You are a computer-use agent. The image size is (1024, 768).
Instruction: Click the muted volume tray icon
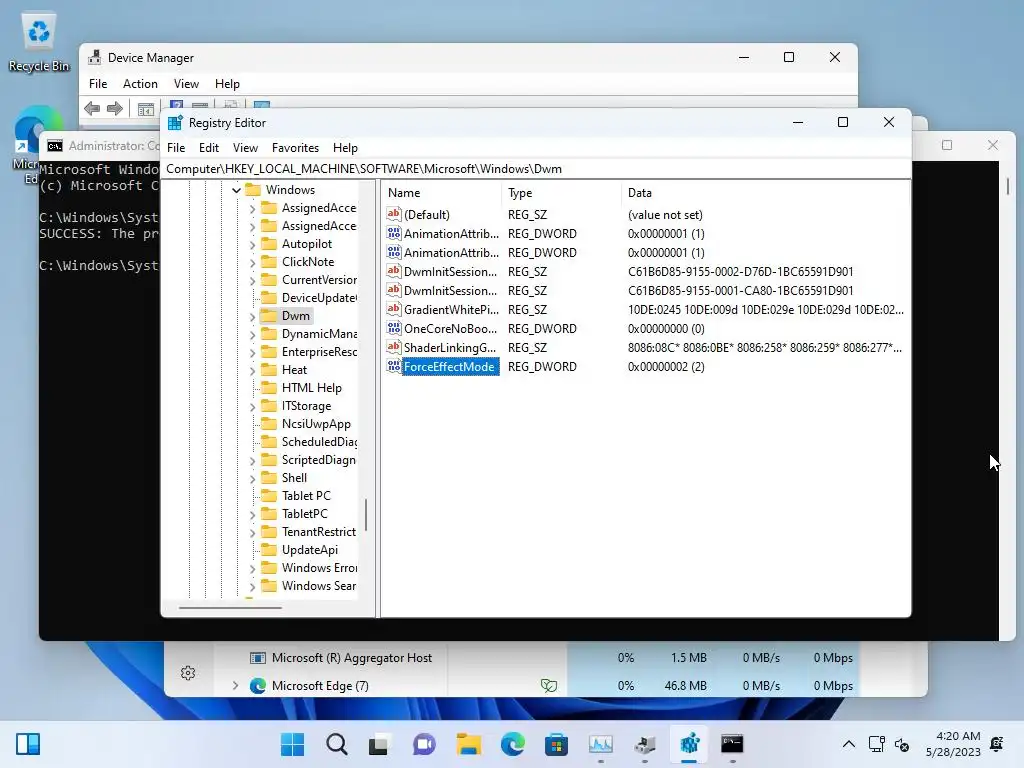pyautogui.click(x=902, y=744)
